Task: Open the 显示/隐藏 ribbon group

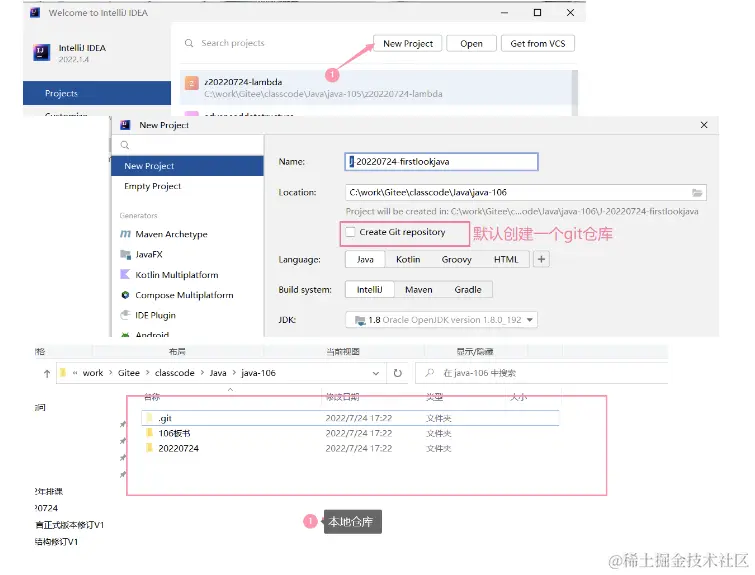Action: [x=475, y=352]
